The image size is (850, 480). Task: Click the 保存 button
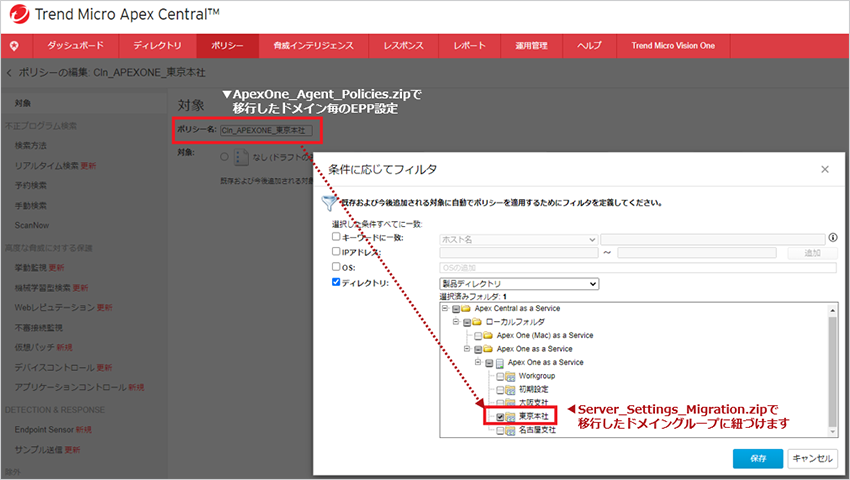pos(757,458)
